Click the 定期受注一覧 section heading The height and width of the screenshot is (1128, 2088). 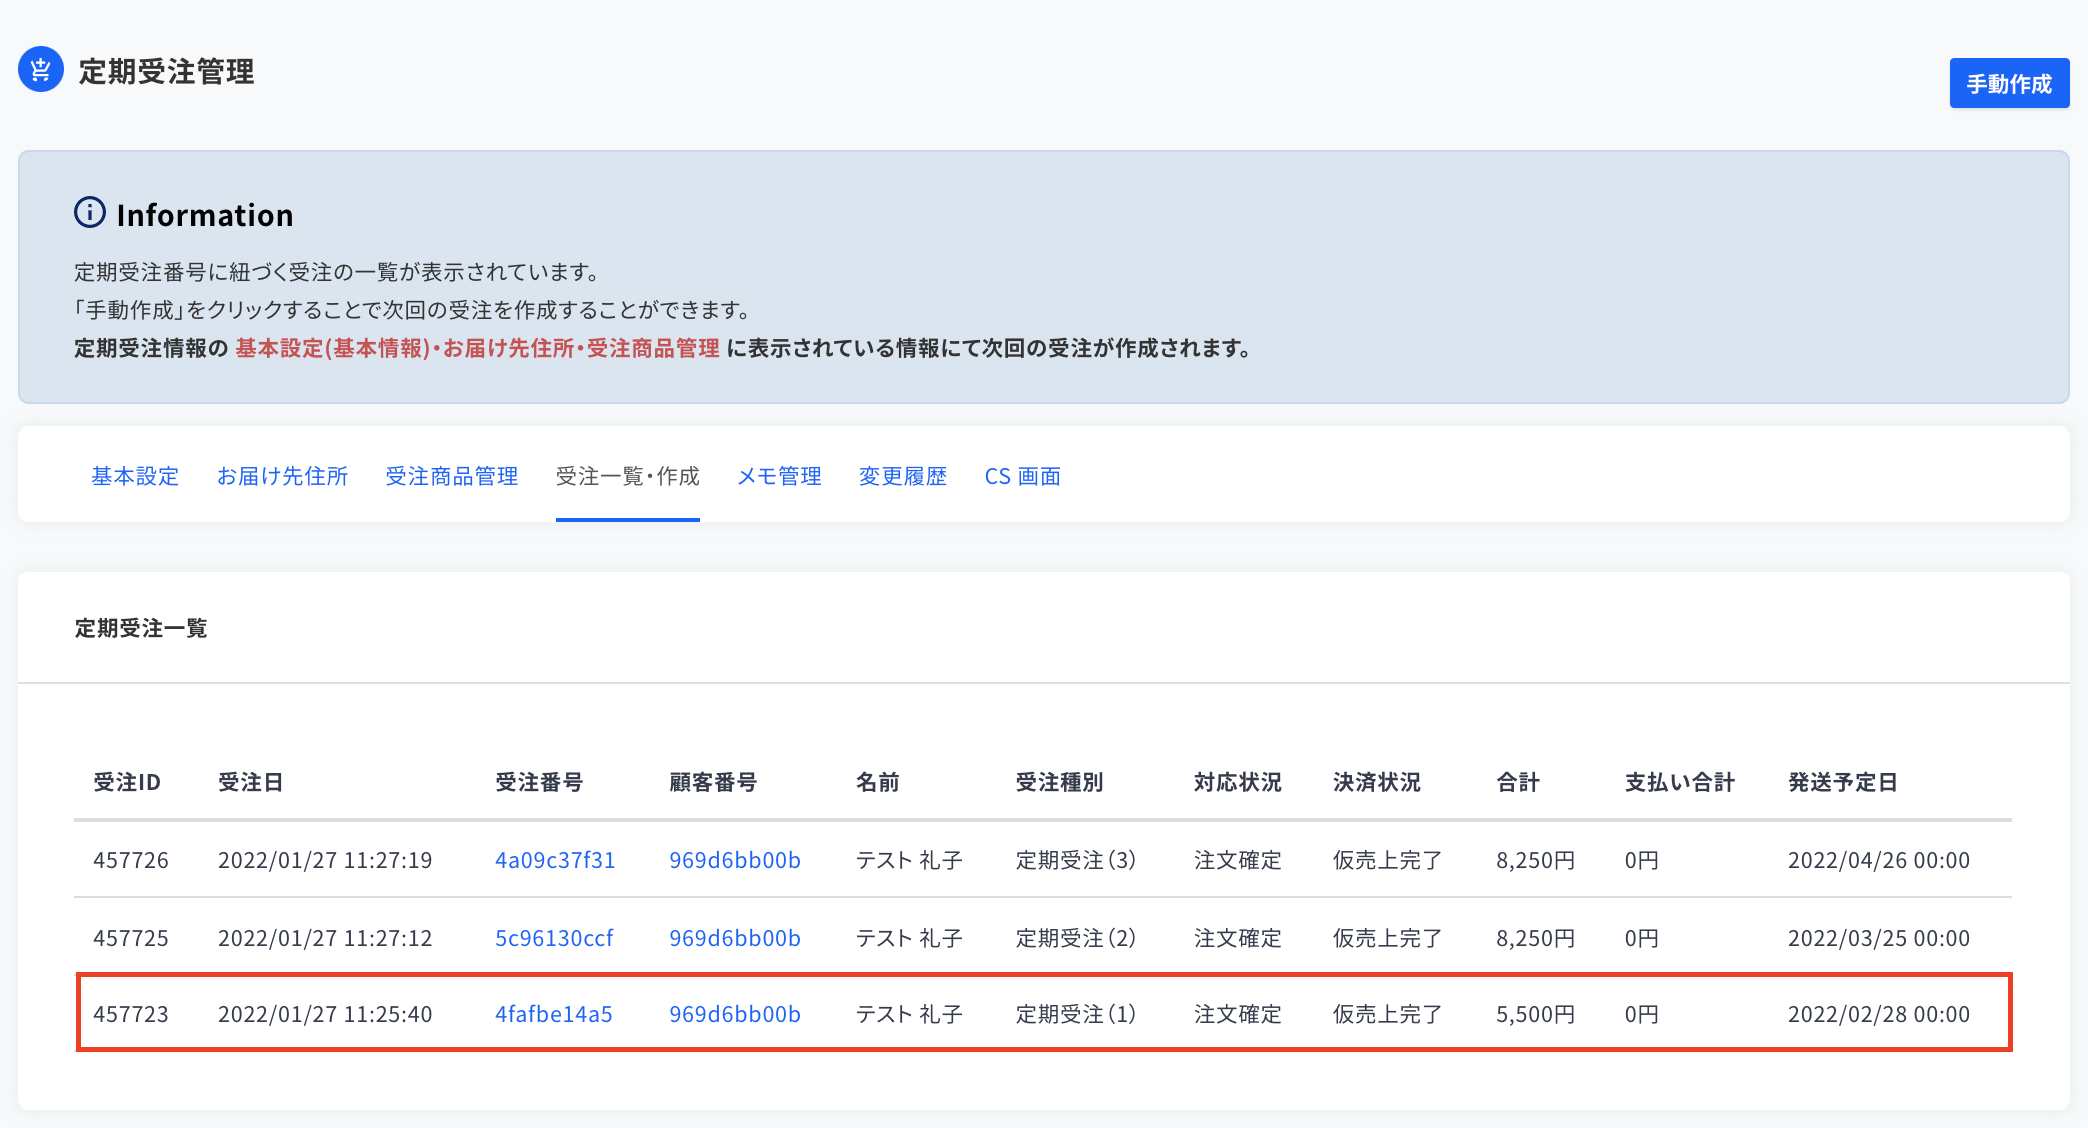pyautogui.click(x=141, y=628)
